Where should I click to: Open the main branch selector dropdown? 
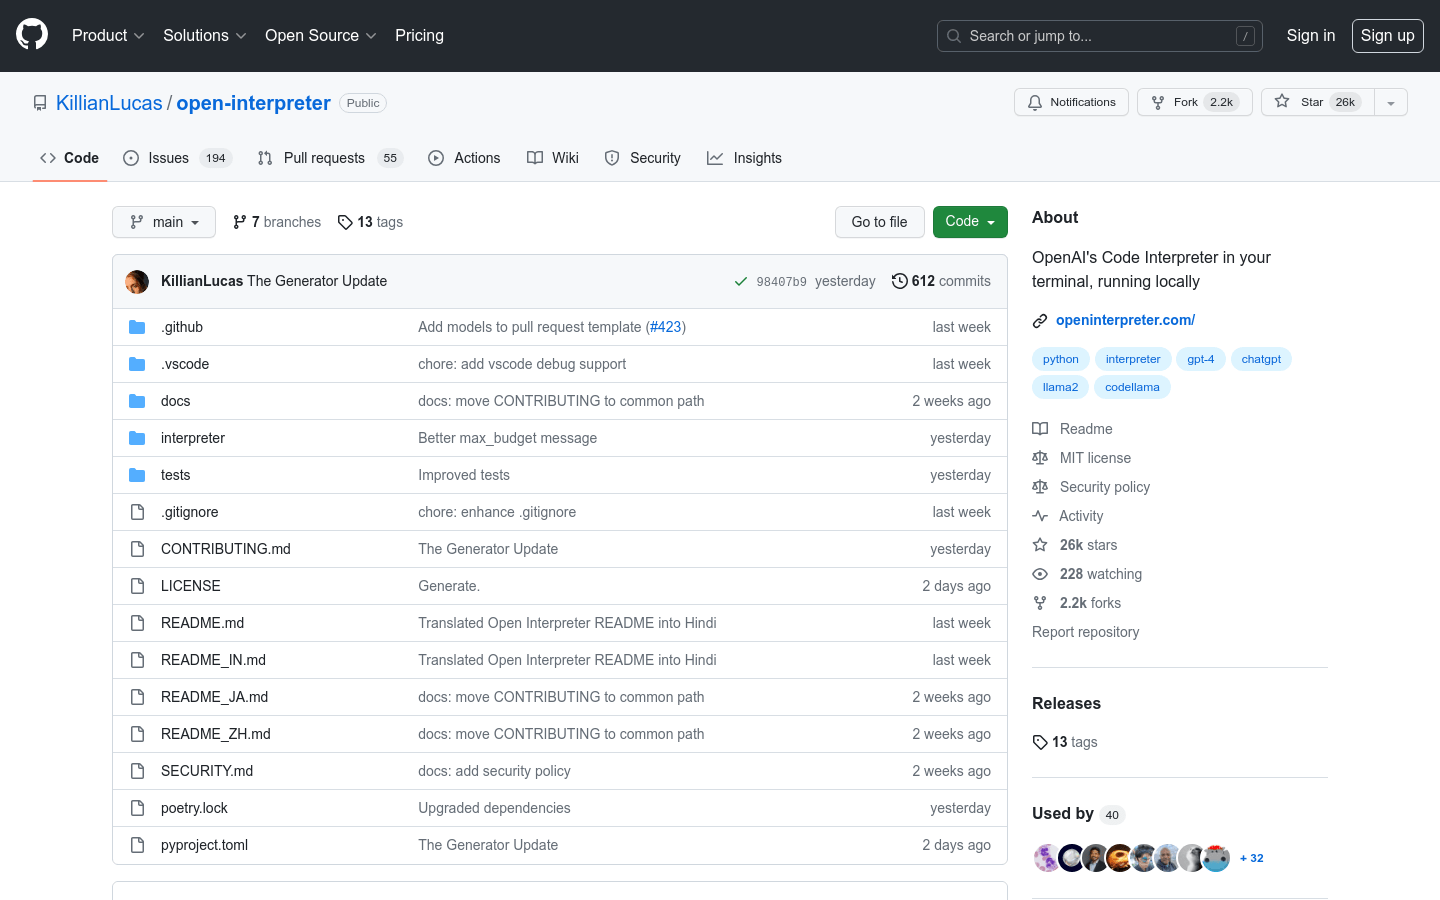[164, 222]
